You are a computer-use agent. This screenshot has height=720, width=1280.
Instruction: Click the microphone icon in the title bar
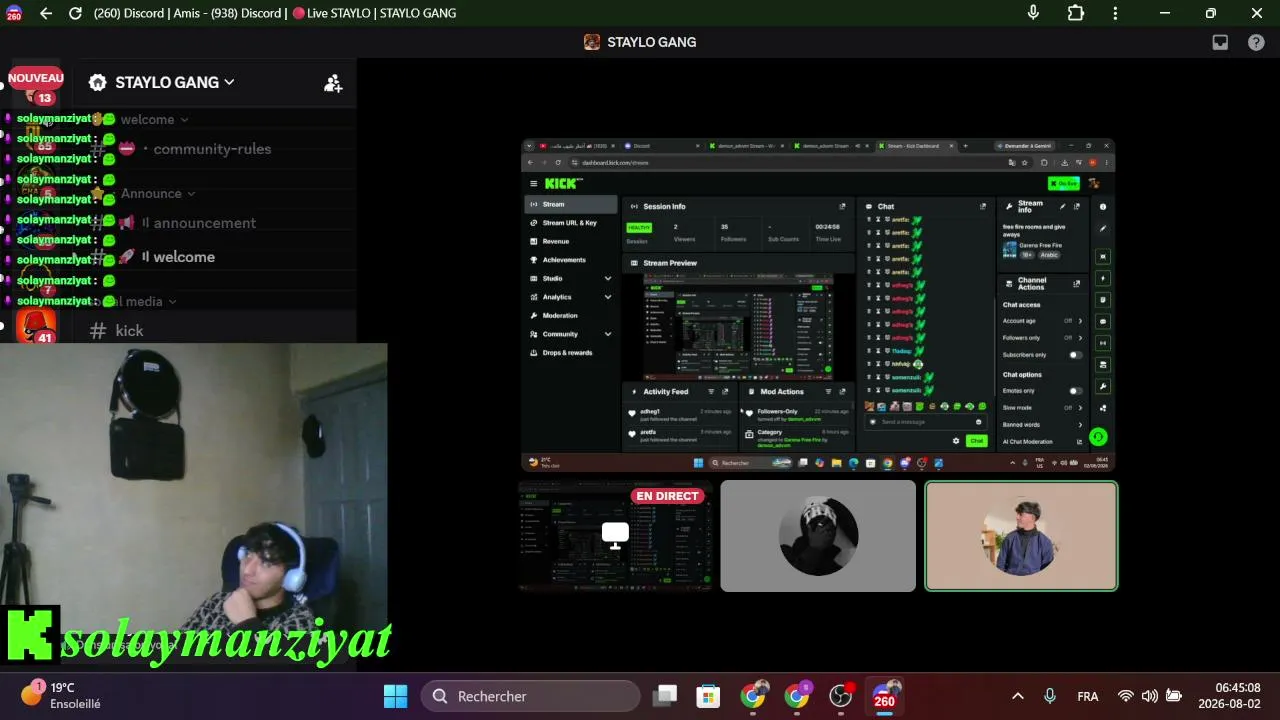[x=1033, y=13]
